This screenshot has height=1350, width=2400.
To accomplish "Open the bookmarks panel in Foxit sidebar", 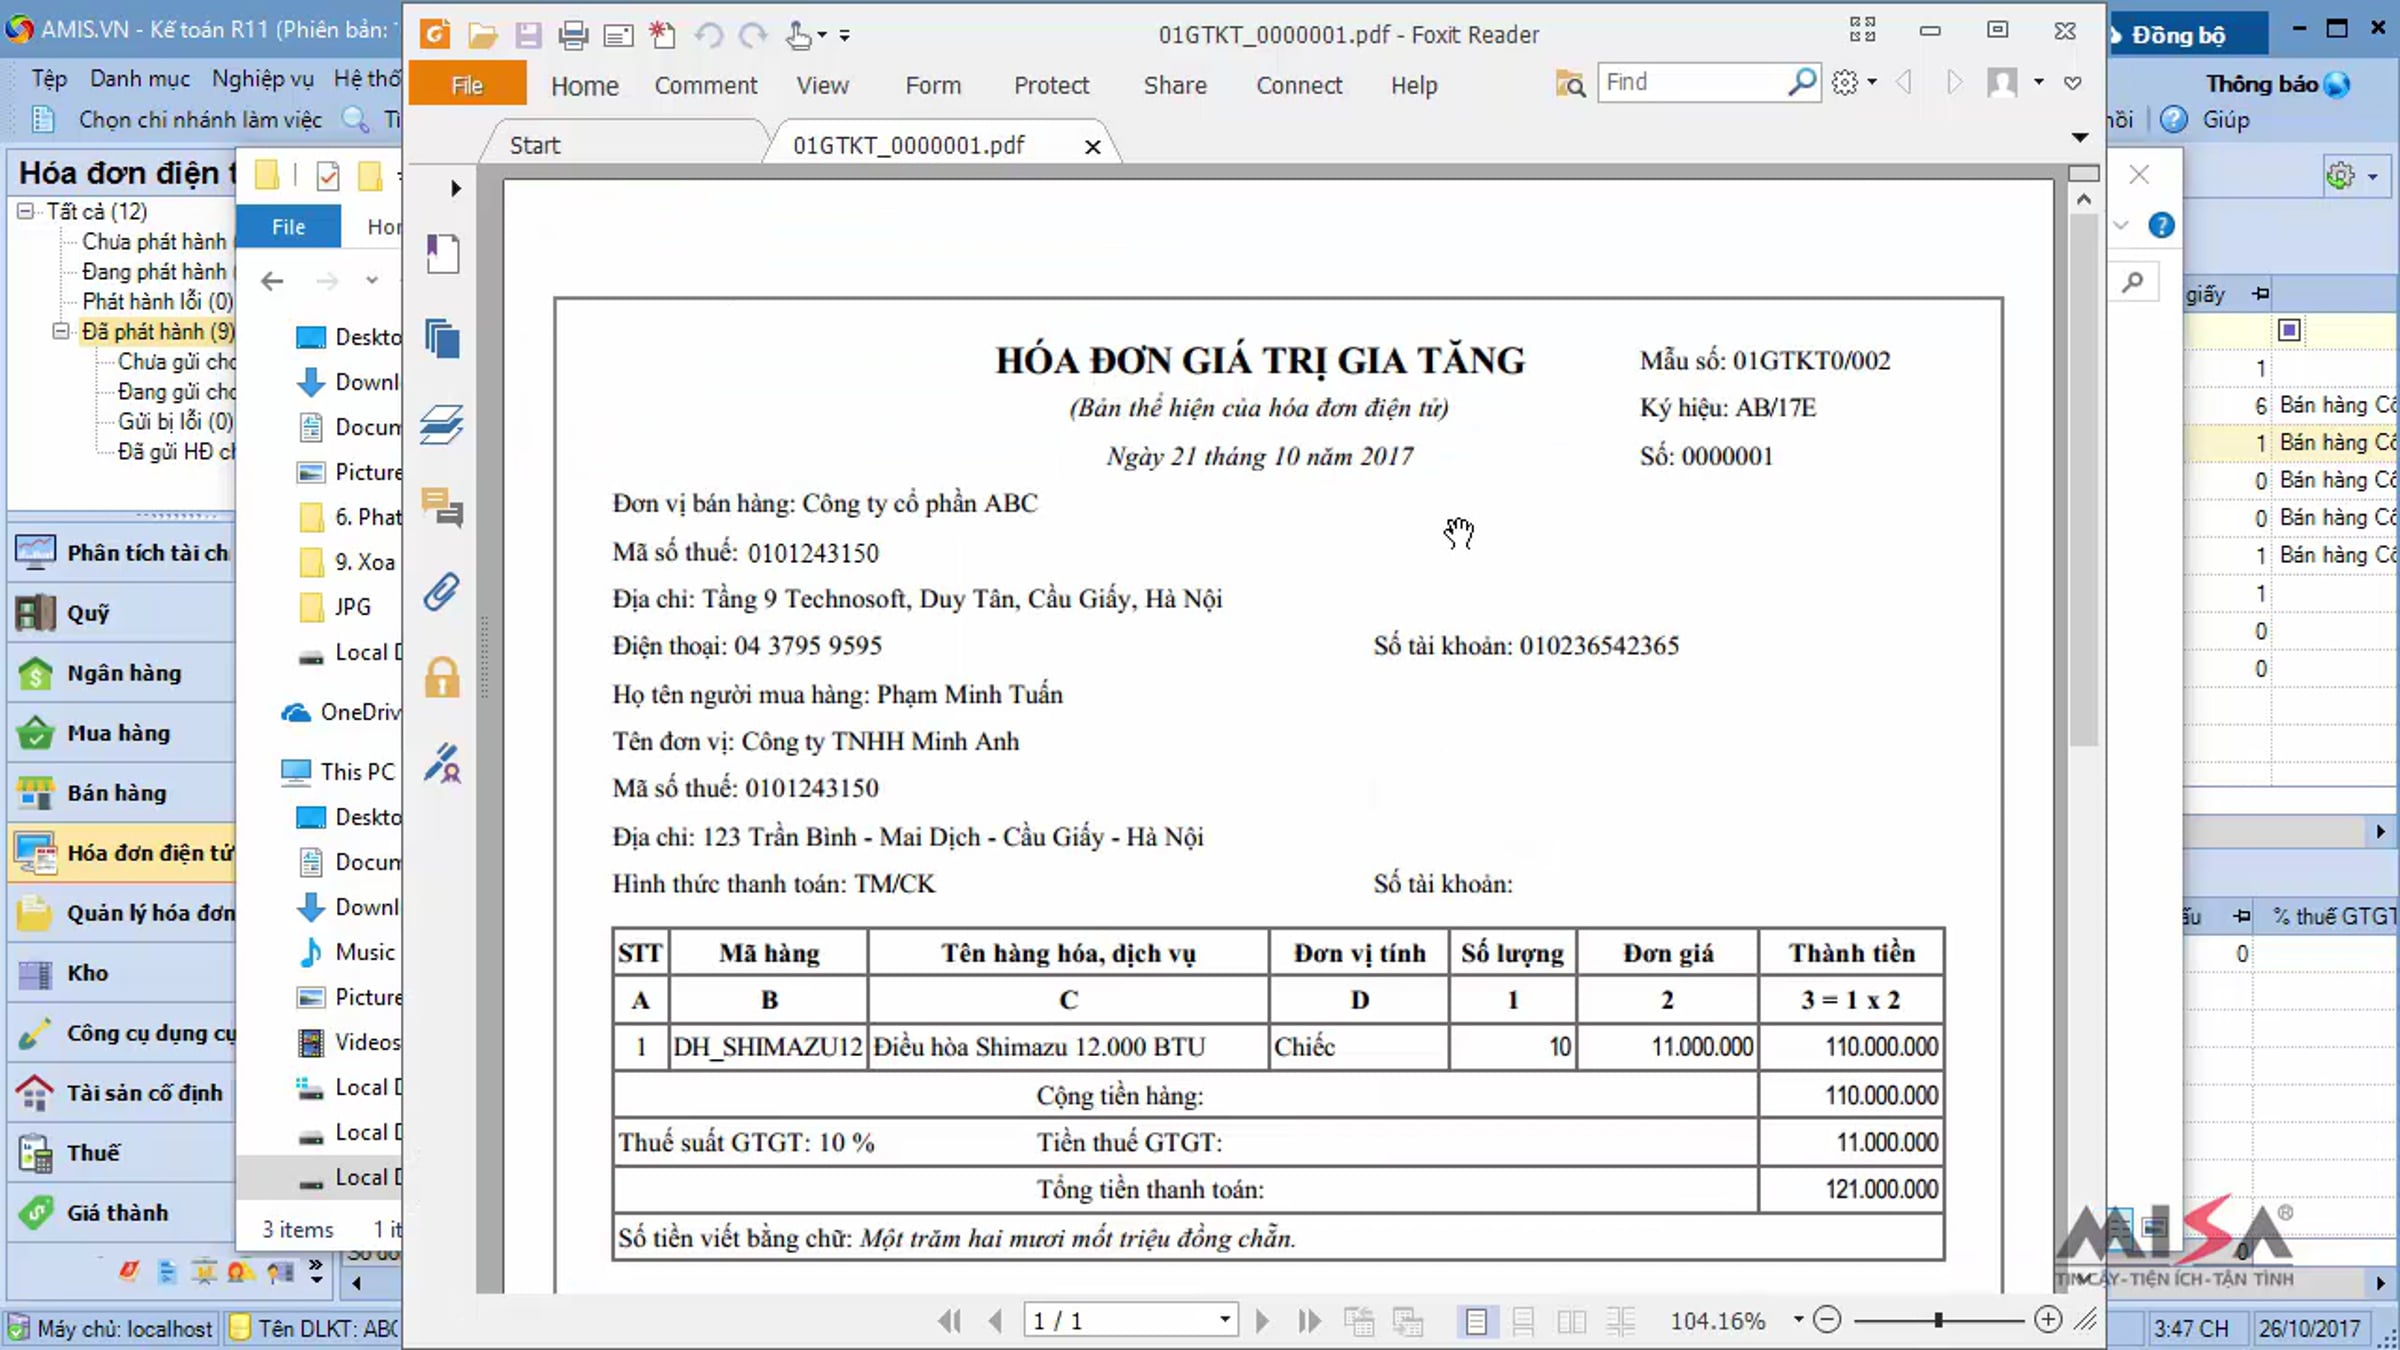I will tap(442, 254).
